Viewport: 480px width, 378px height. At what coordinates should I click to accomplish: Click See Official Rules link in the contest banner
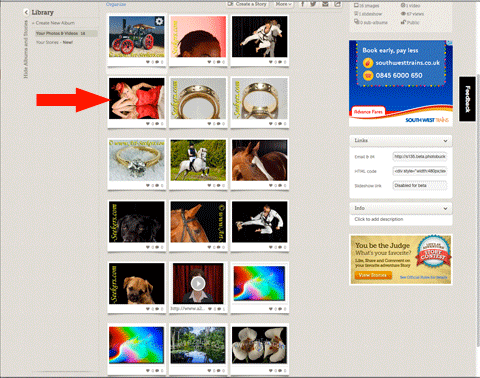tap(423, 277)
